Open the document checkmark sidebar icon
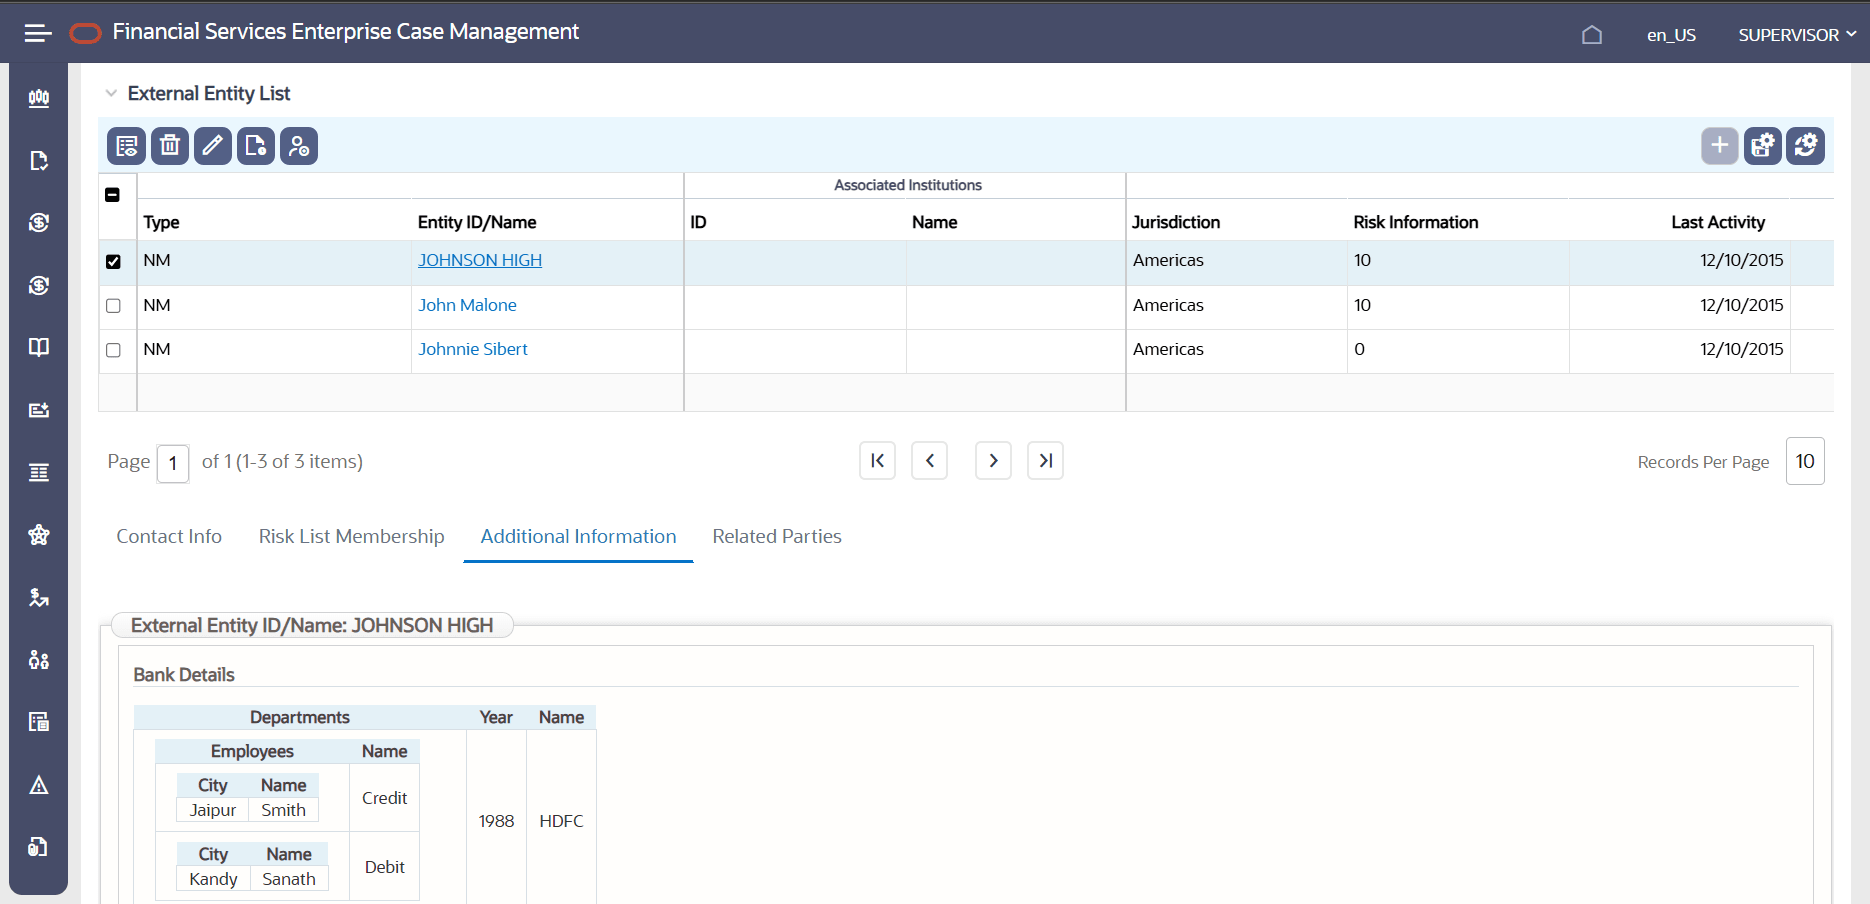Screen dimensions: 1870x904 coord(39,161)
